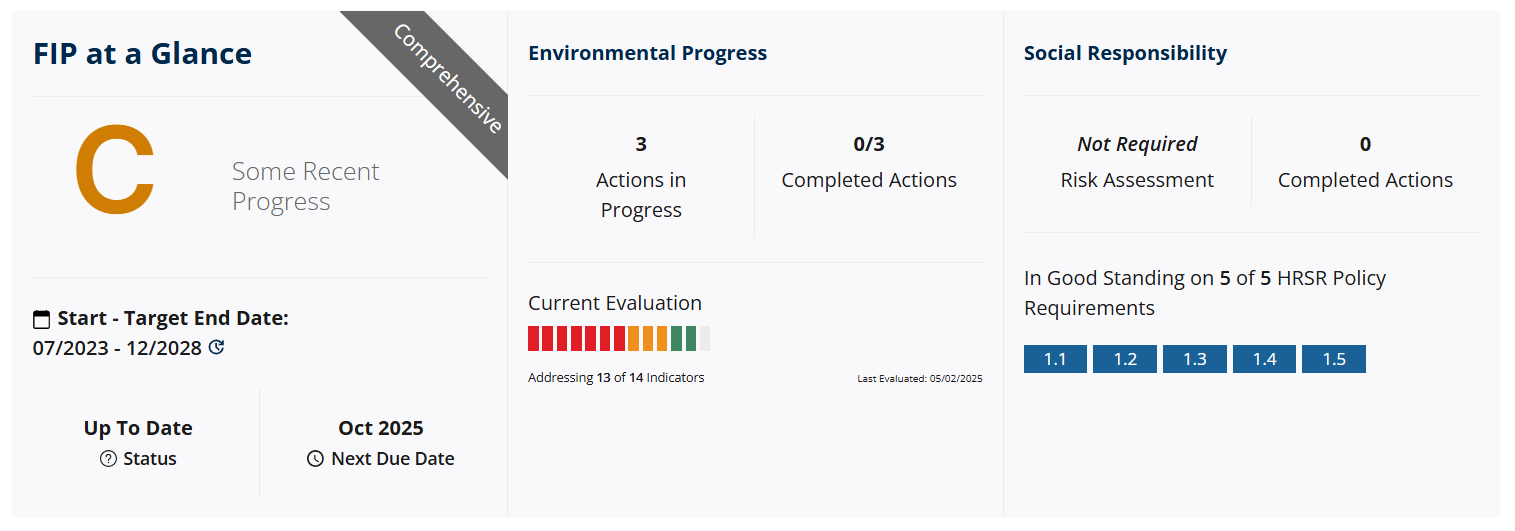Select the 1.3 policy requirement badge

click(x=1195, y=359)
